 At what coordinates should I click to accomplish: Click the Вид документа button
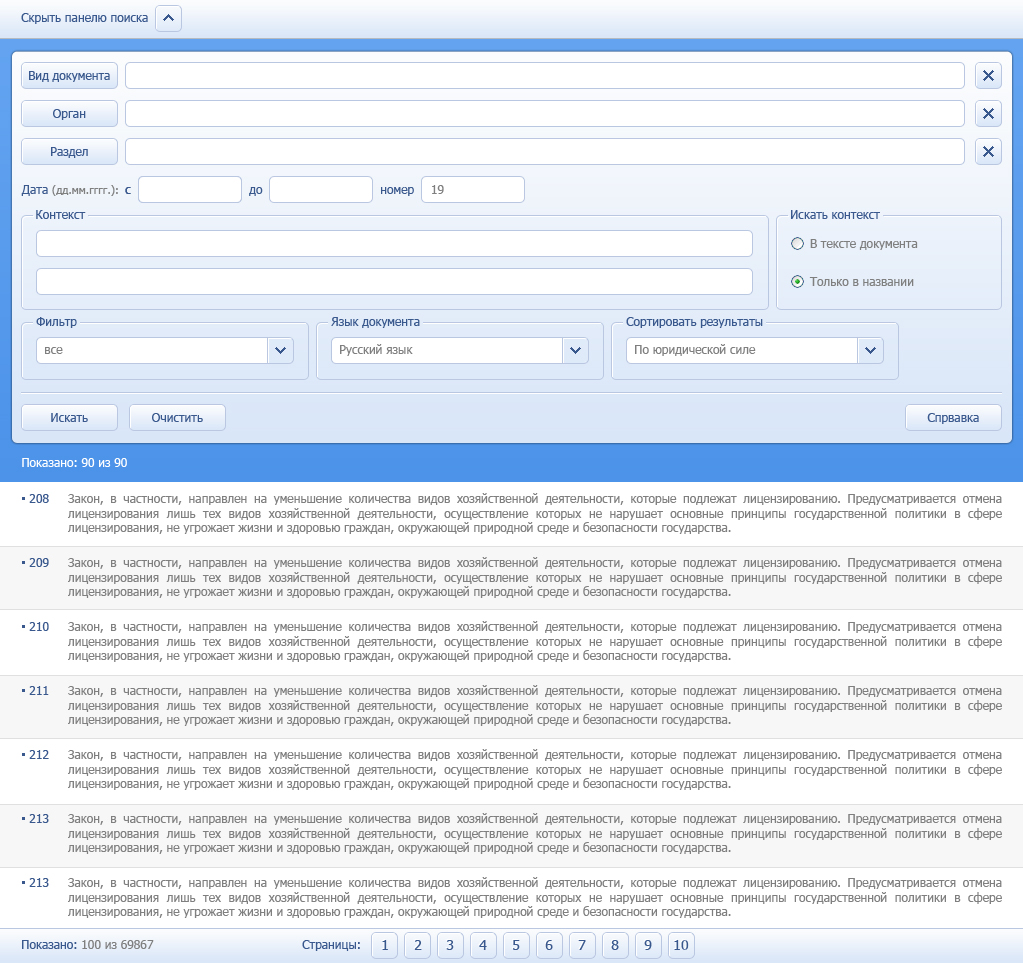(69, 76)
